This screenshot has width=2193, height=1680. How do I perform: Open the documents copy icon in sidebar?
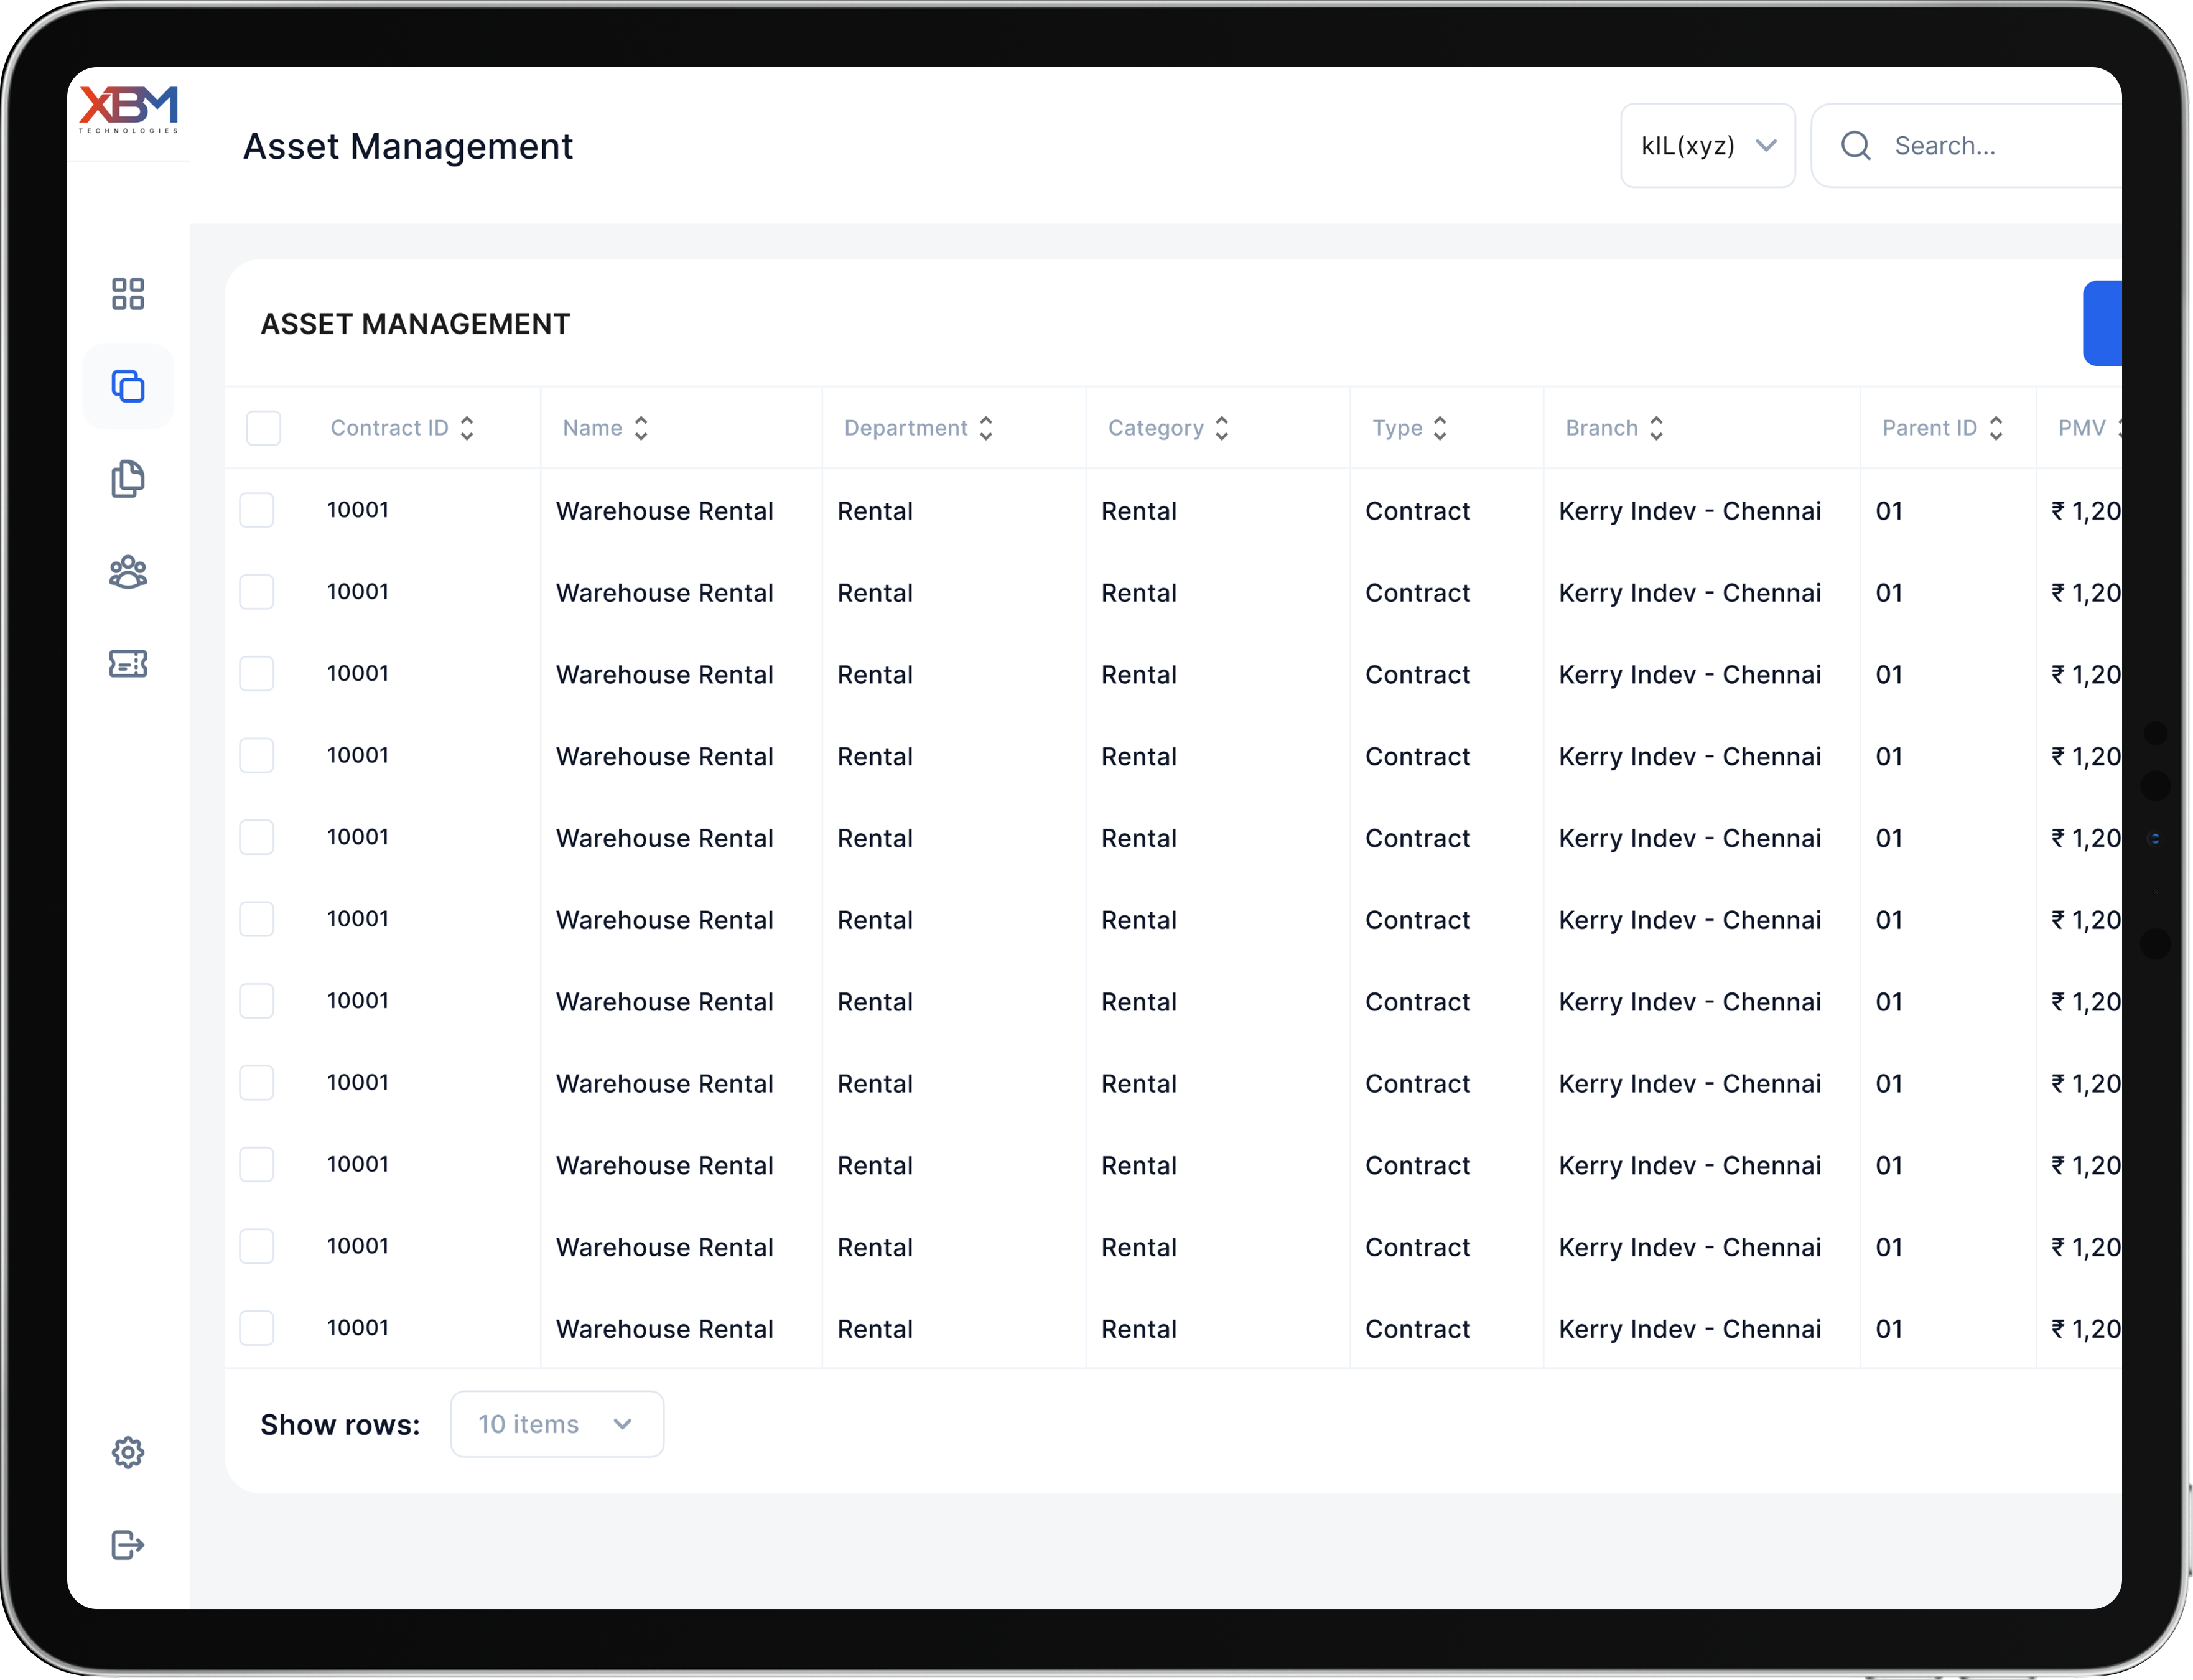(128, 479)
